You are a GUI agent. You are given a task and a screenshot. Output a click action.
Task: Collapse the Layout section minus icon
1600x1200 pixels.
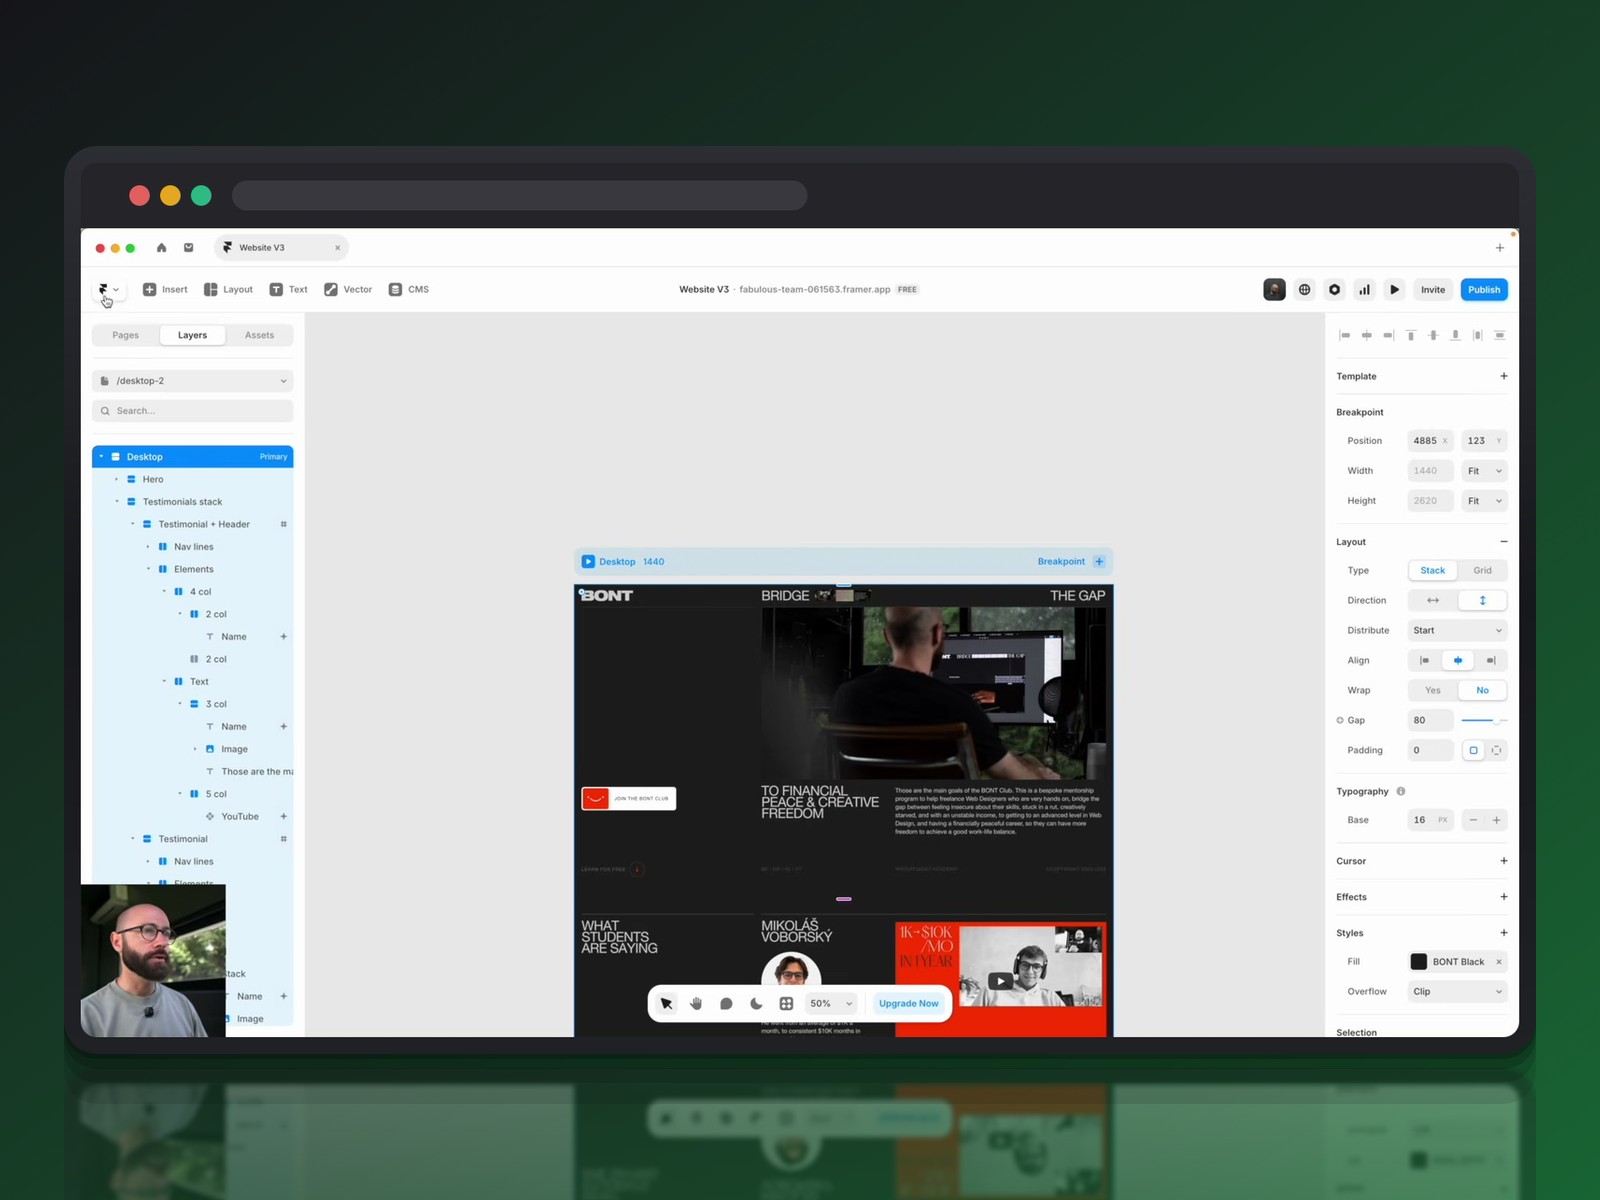click(x=1504, y=542)
